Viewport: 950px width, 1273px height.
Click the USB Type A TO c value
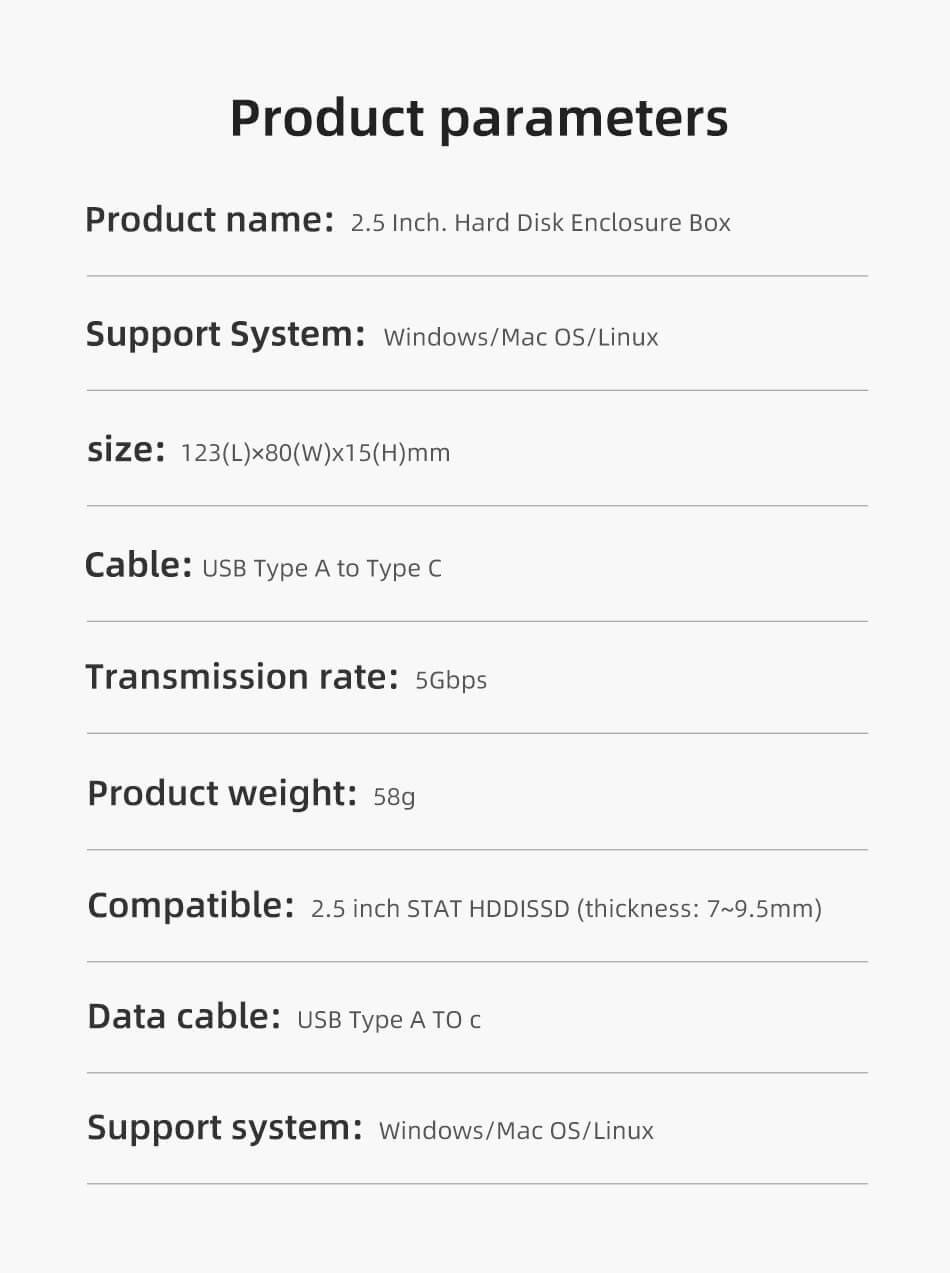tap(389, 1020)
